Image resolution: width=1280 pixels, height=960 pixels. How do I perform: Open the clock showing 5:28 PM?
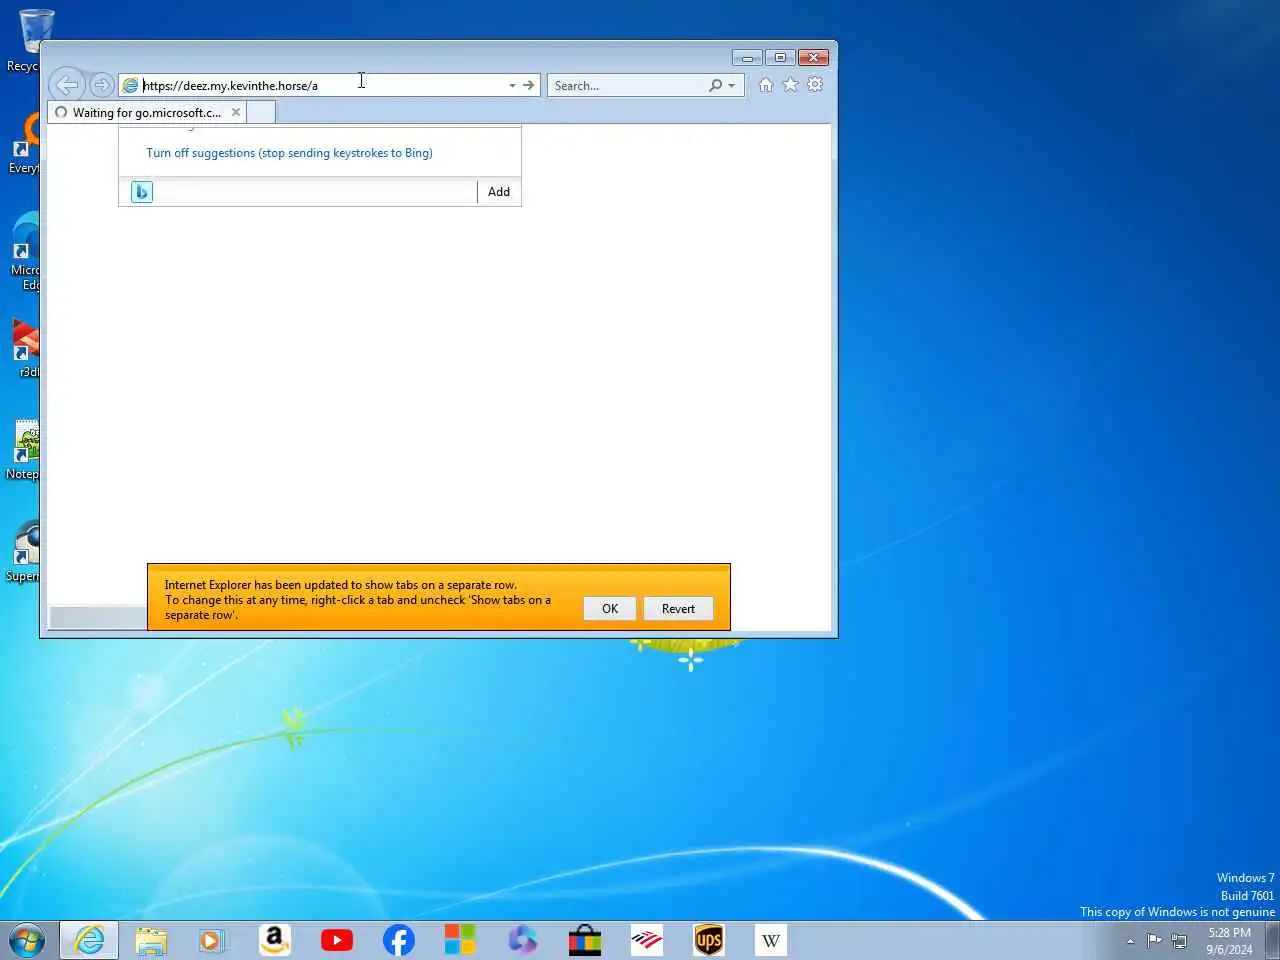pos(1229,941)
